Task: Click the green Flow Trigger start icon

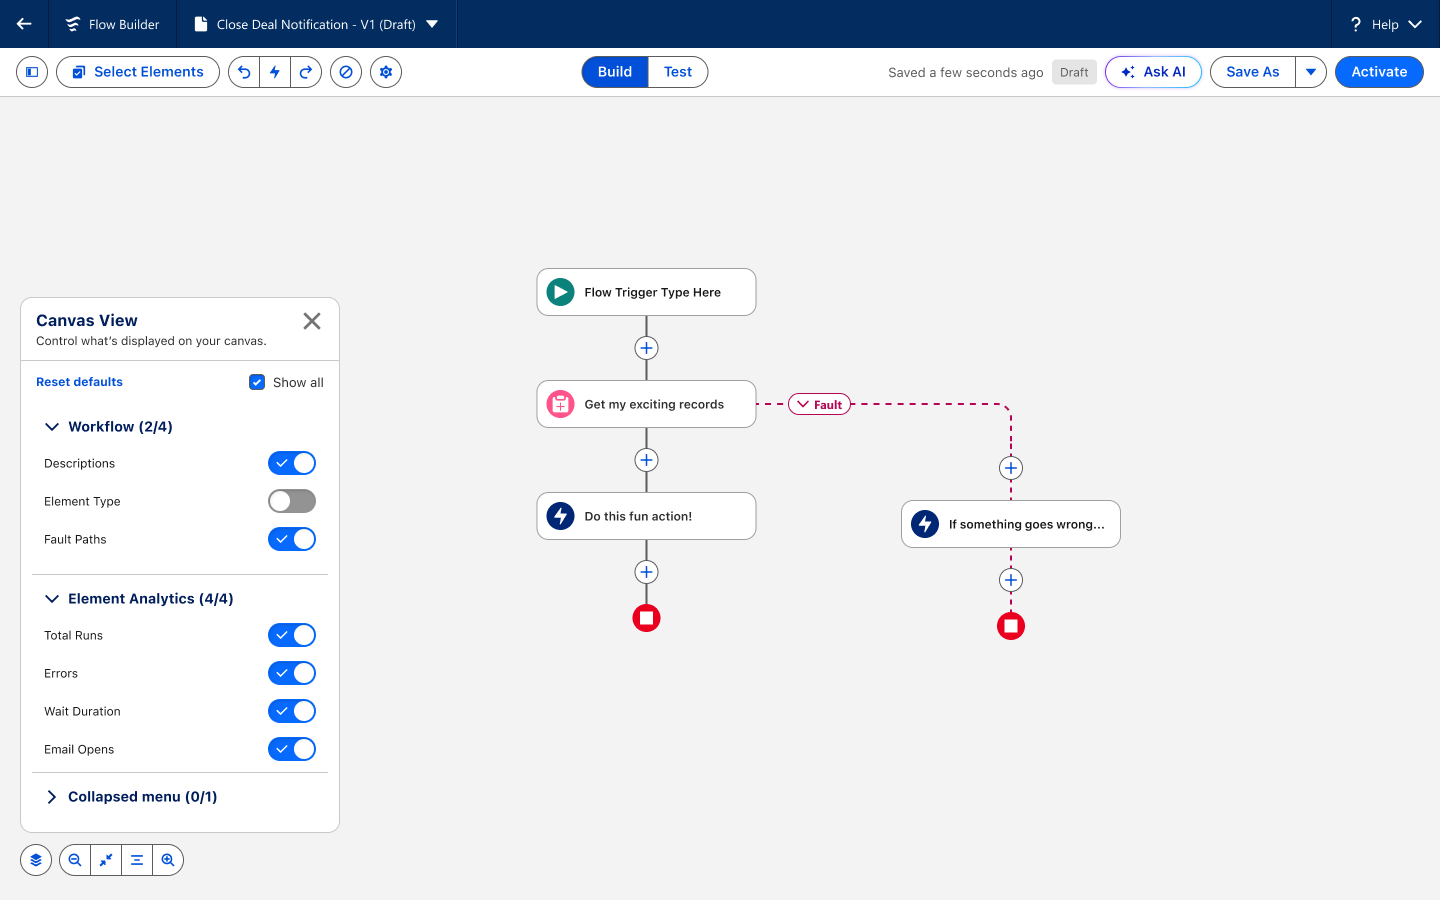Action: point(561,292)
